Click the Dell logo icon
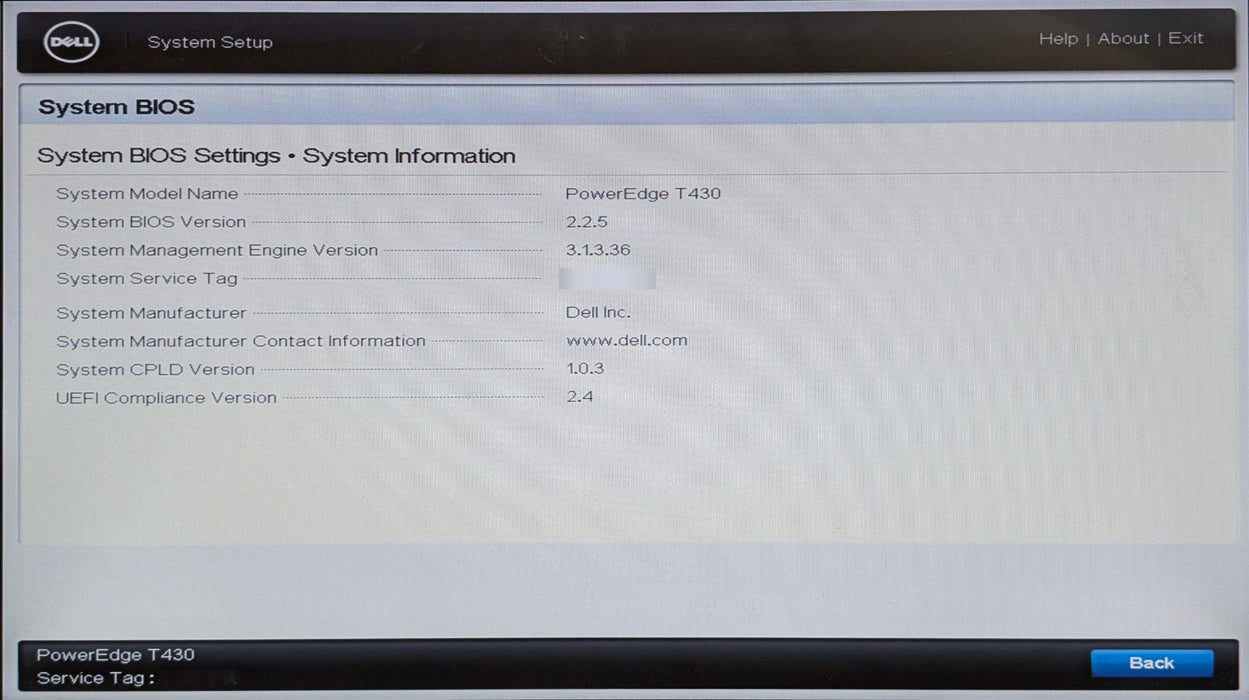 [x=70, y=42]
